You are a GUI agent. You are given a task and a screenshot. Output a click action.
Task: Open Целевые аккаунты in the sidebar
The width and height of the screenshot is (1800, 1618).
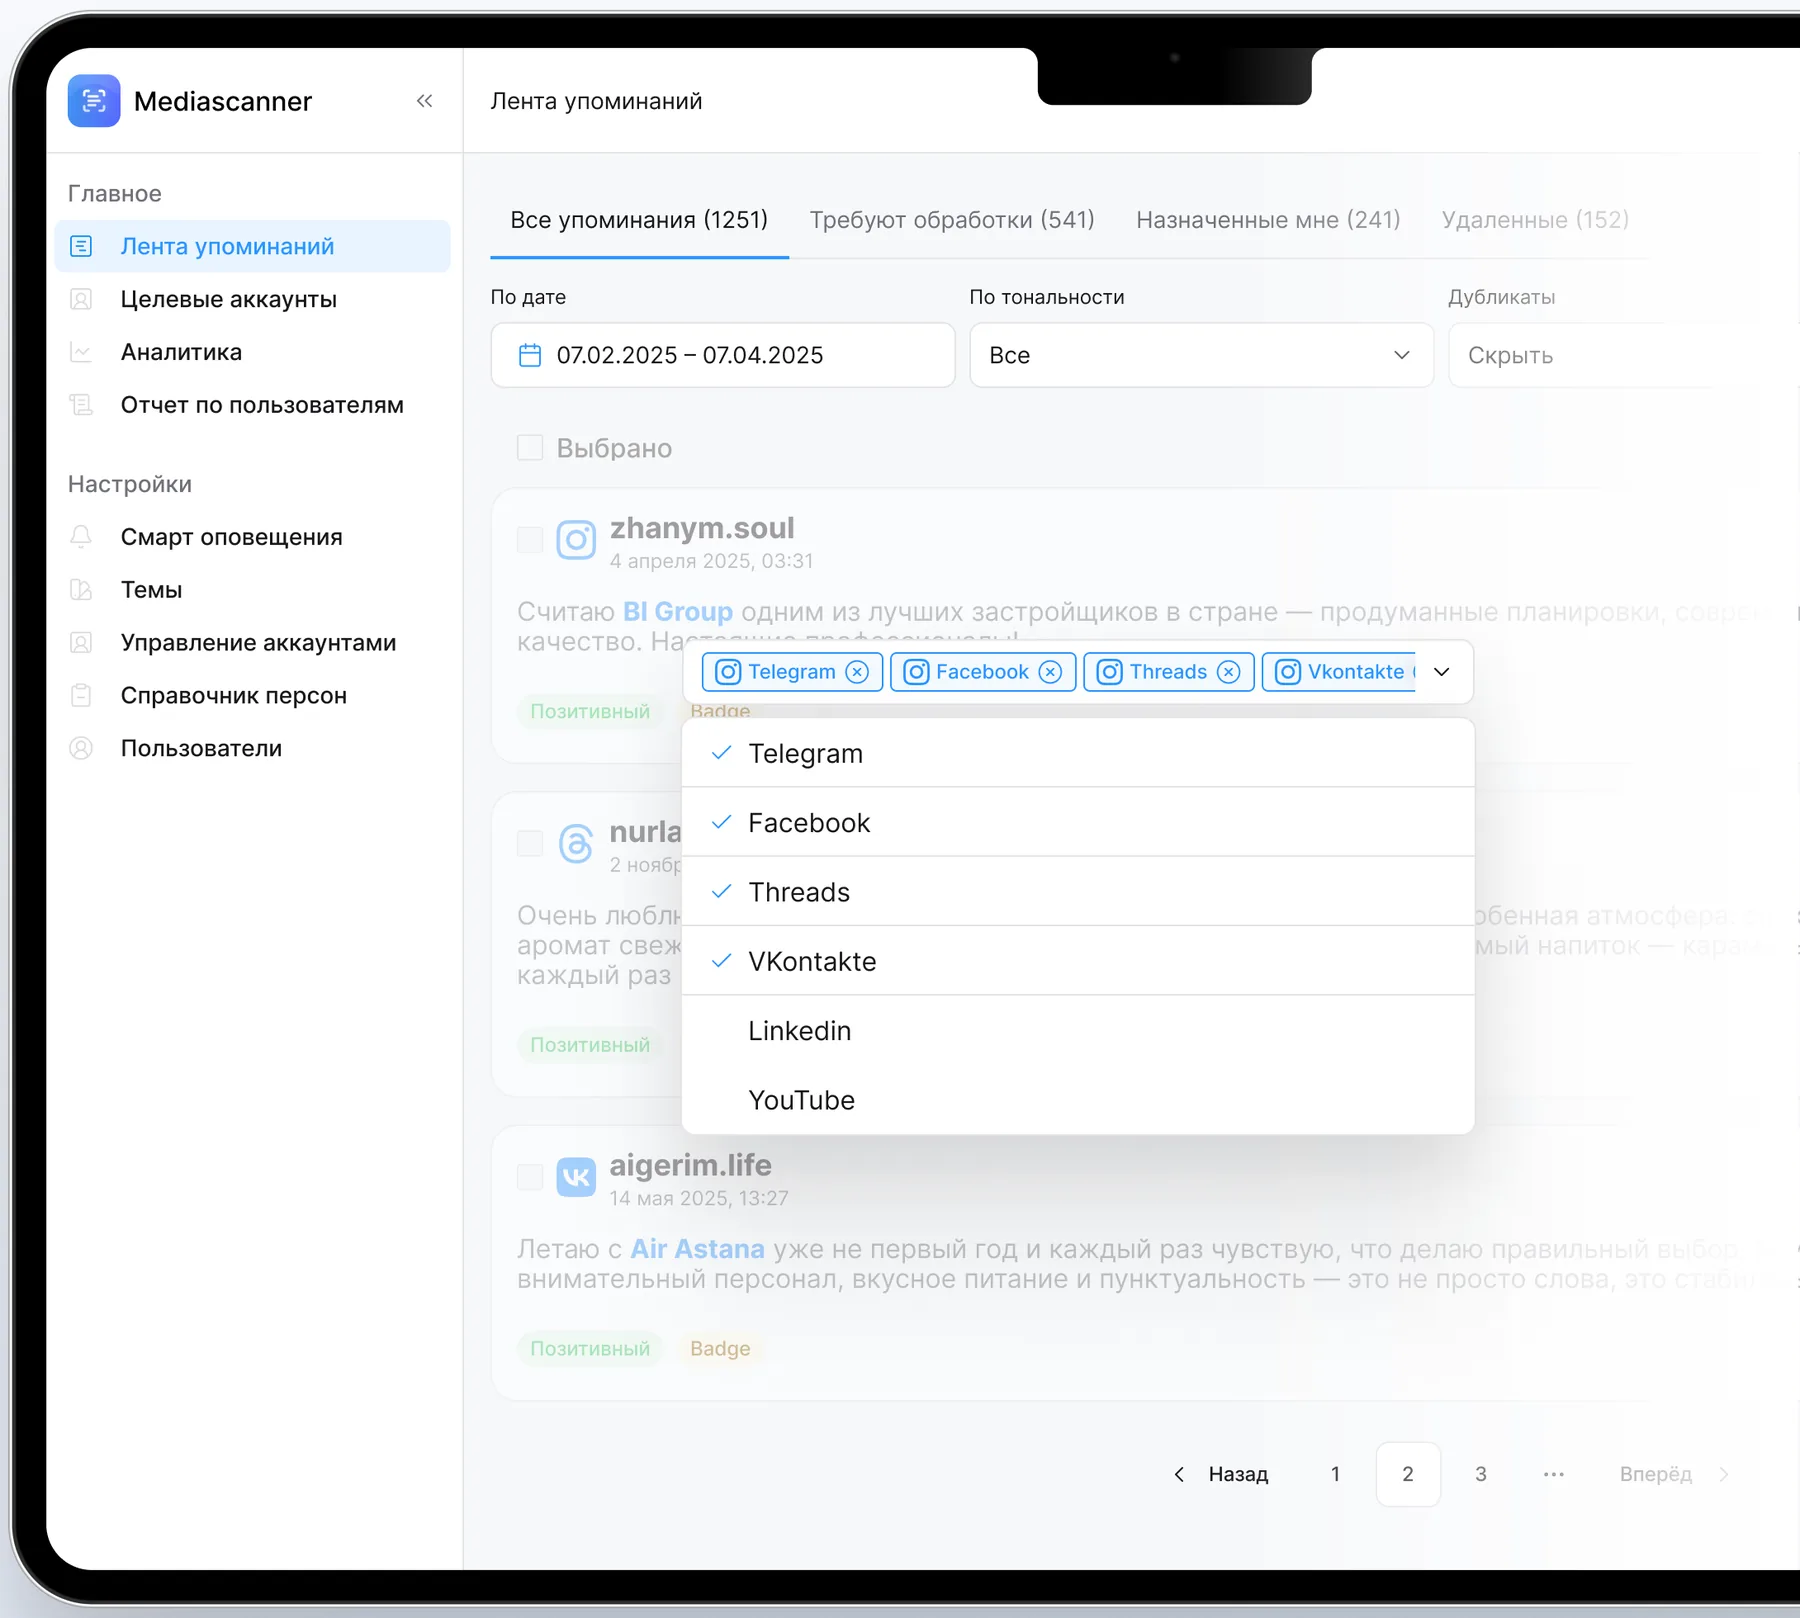[x=252, y=299]
